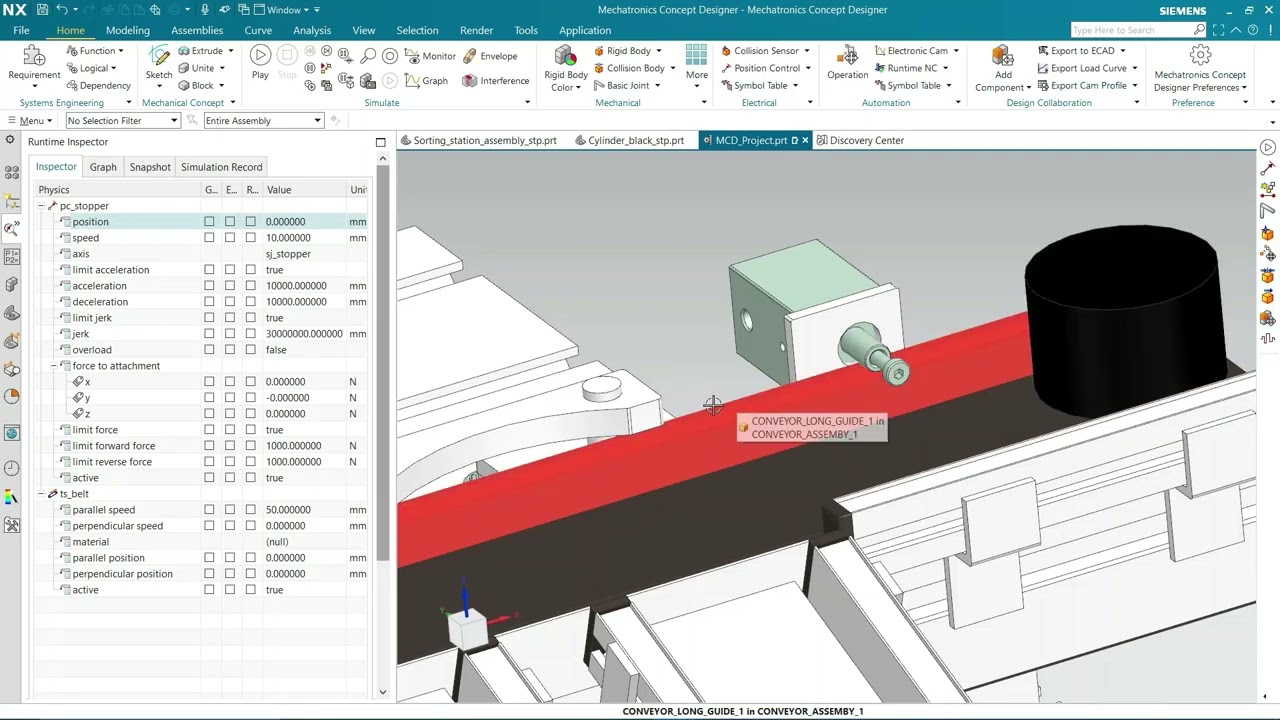Click the Electronic Cam icon
1280x720 pixels.
pyautogui.click(x=880, y=51)
